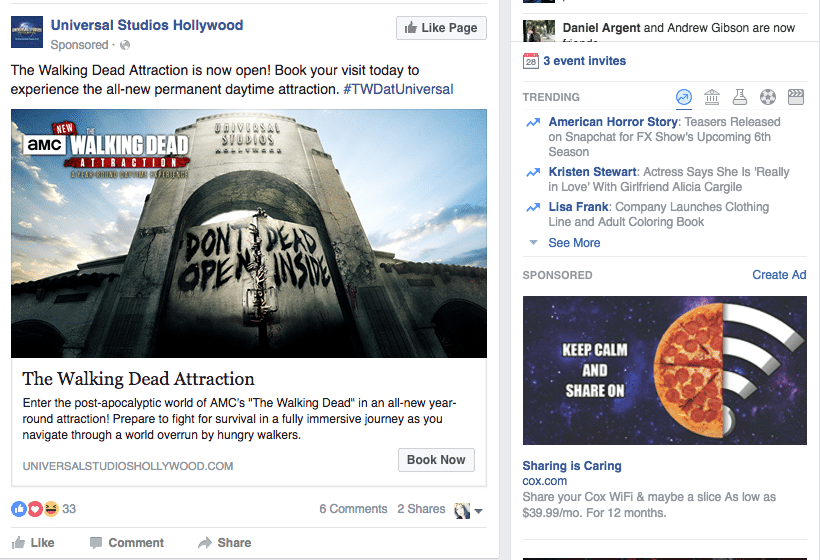This screenshot has height=560, width=820.
Task: Click the red heart reaction icon
Action: [35, 509]
